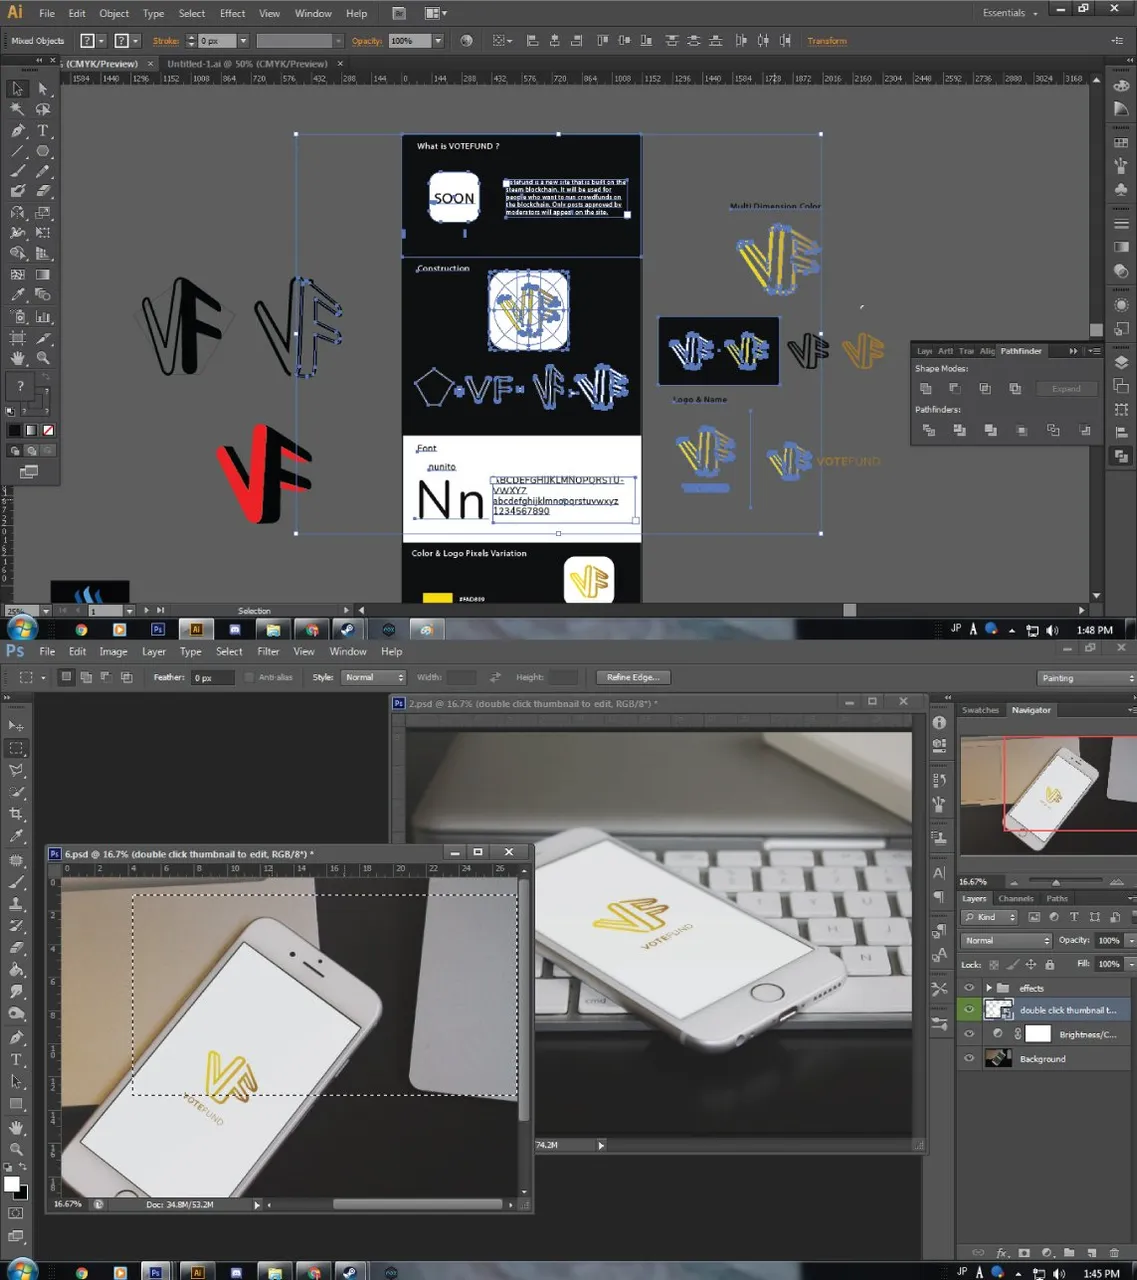Switch to Untitled-1.ai document tab

coord(247,63)
